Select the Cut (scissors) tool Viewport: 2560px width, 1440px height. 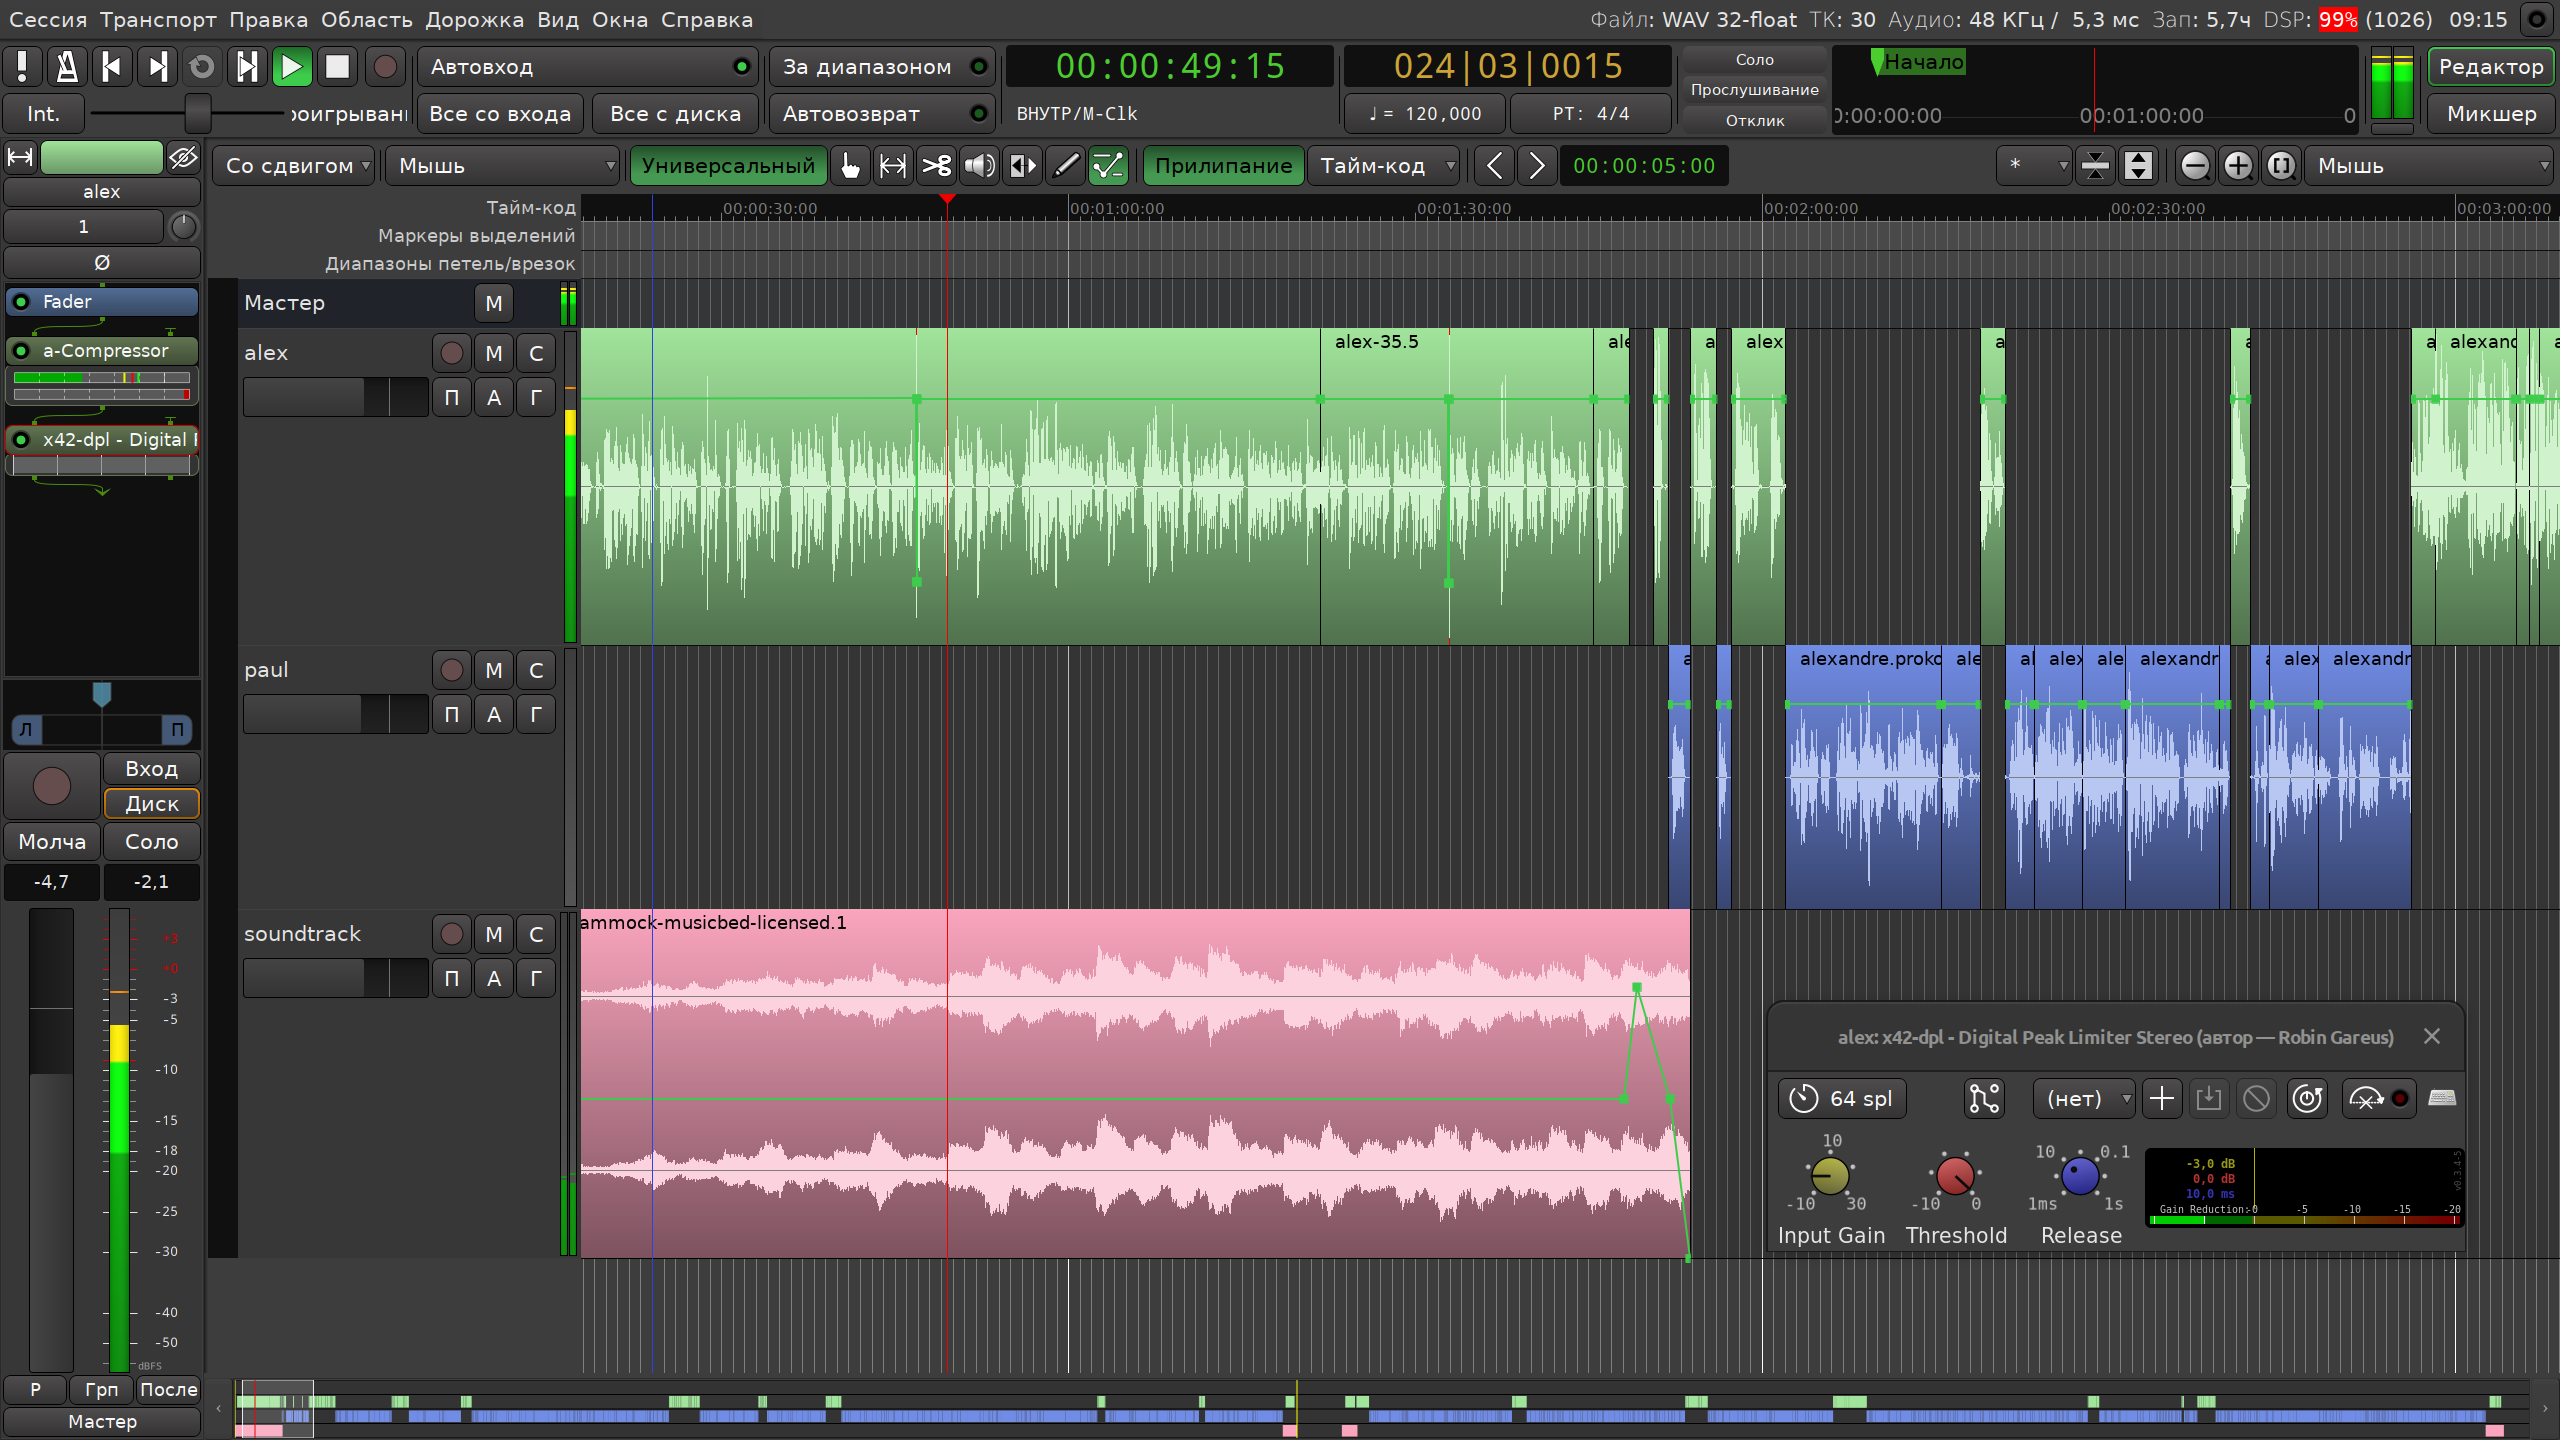936,166
